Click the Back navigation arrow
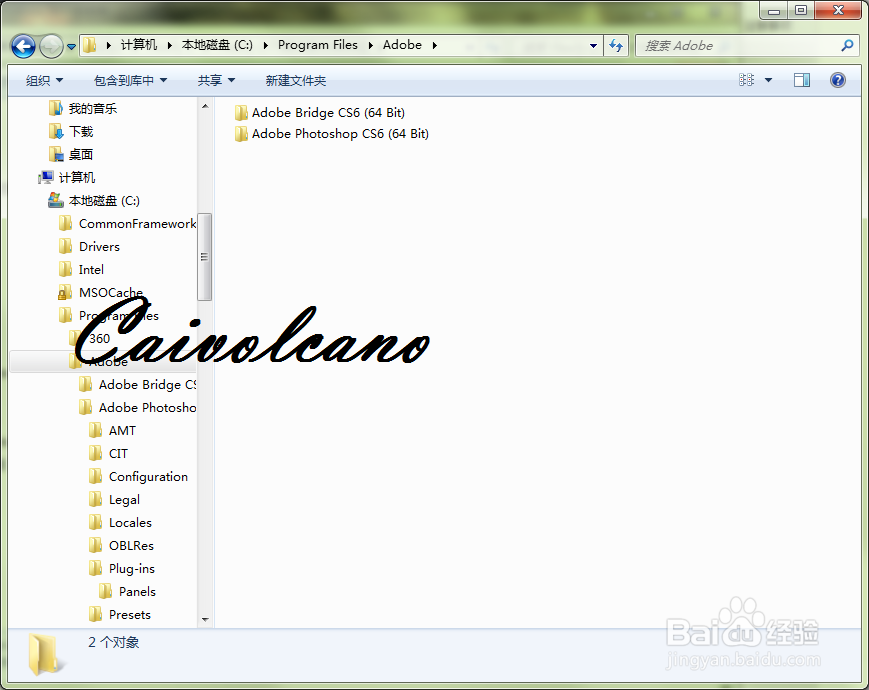The image size is (869, 690). [23, 47]
